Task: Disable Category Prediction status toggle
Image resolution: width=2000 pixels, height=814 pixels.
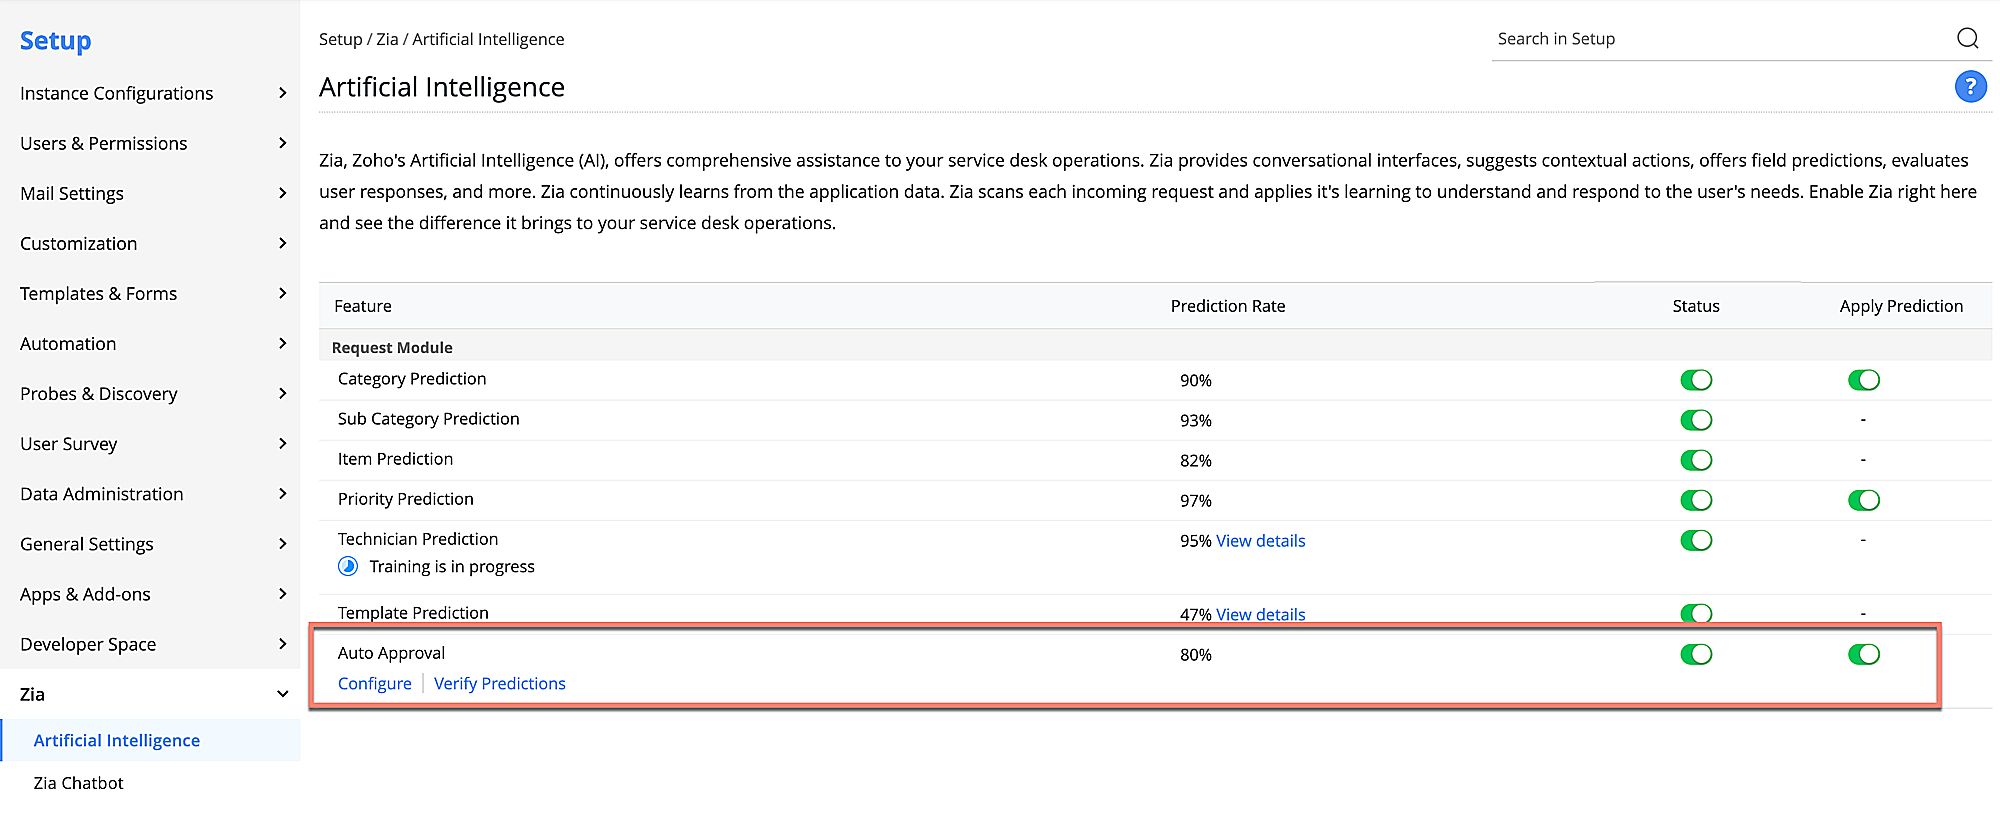Action: click(1696, 380)
